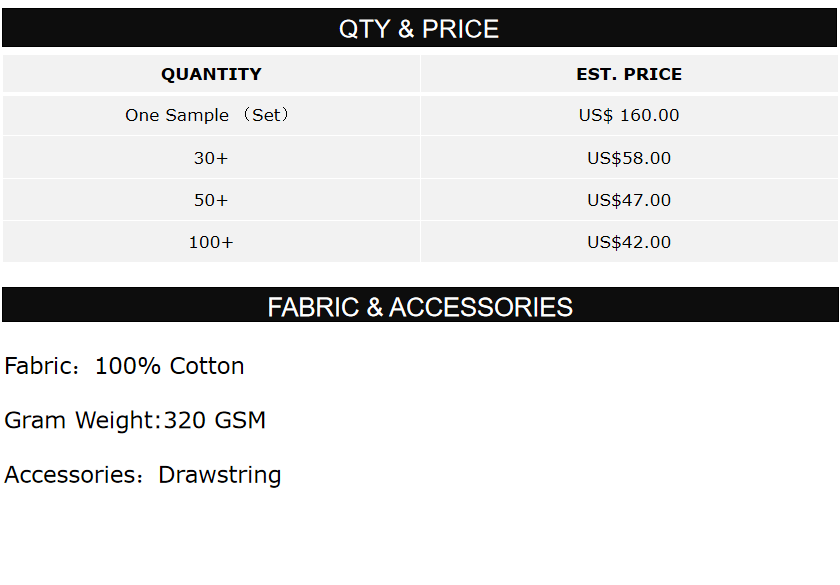Select the US$42.00 price cell
Image resolution: width=840 pixels, height=585 pixels.
pyautogui.click(x=629, y=242)
